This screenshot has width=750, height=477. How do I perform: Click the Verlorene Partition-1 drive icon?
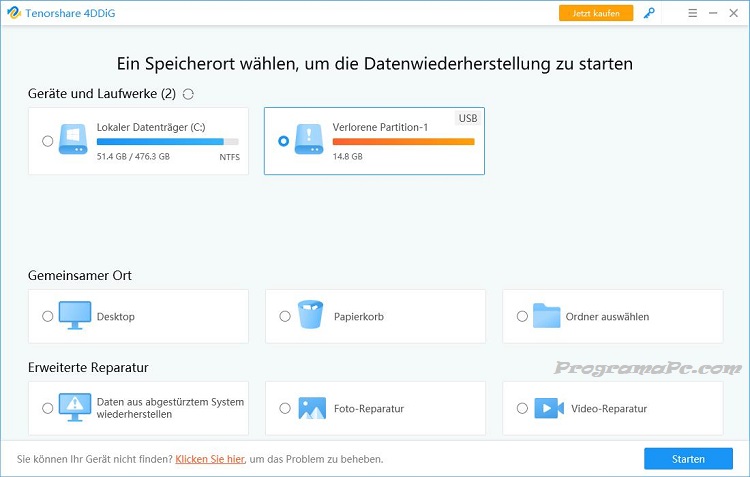[309, 140]
